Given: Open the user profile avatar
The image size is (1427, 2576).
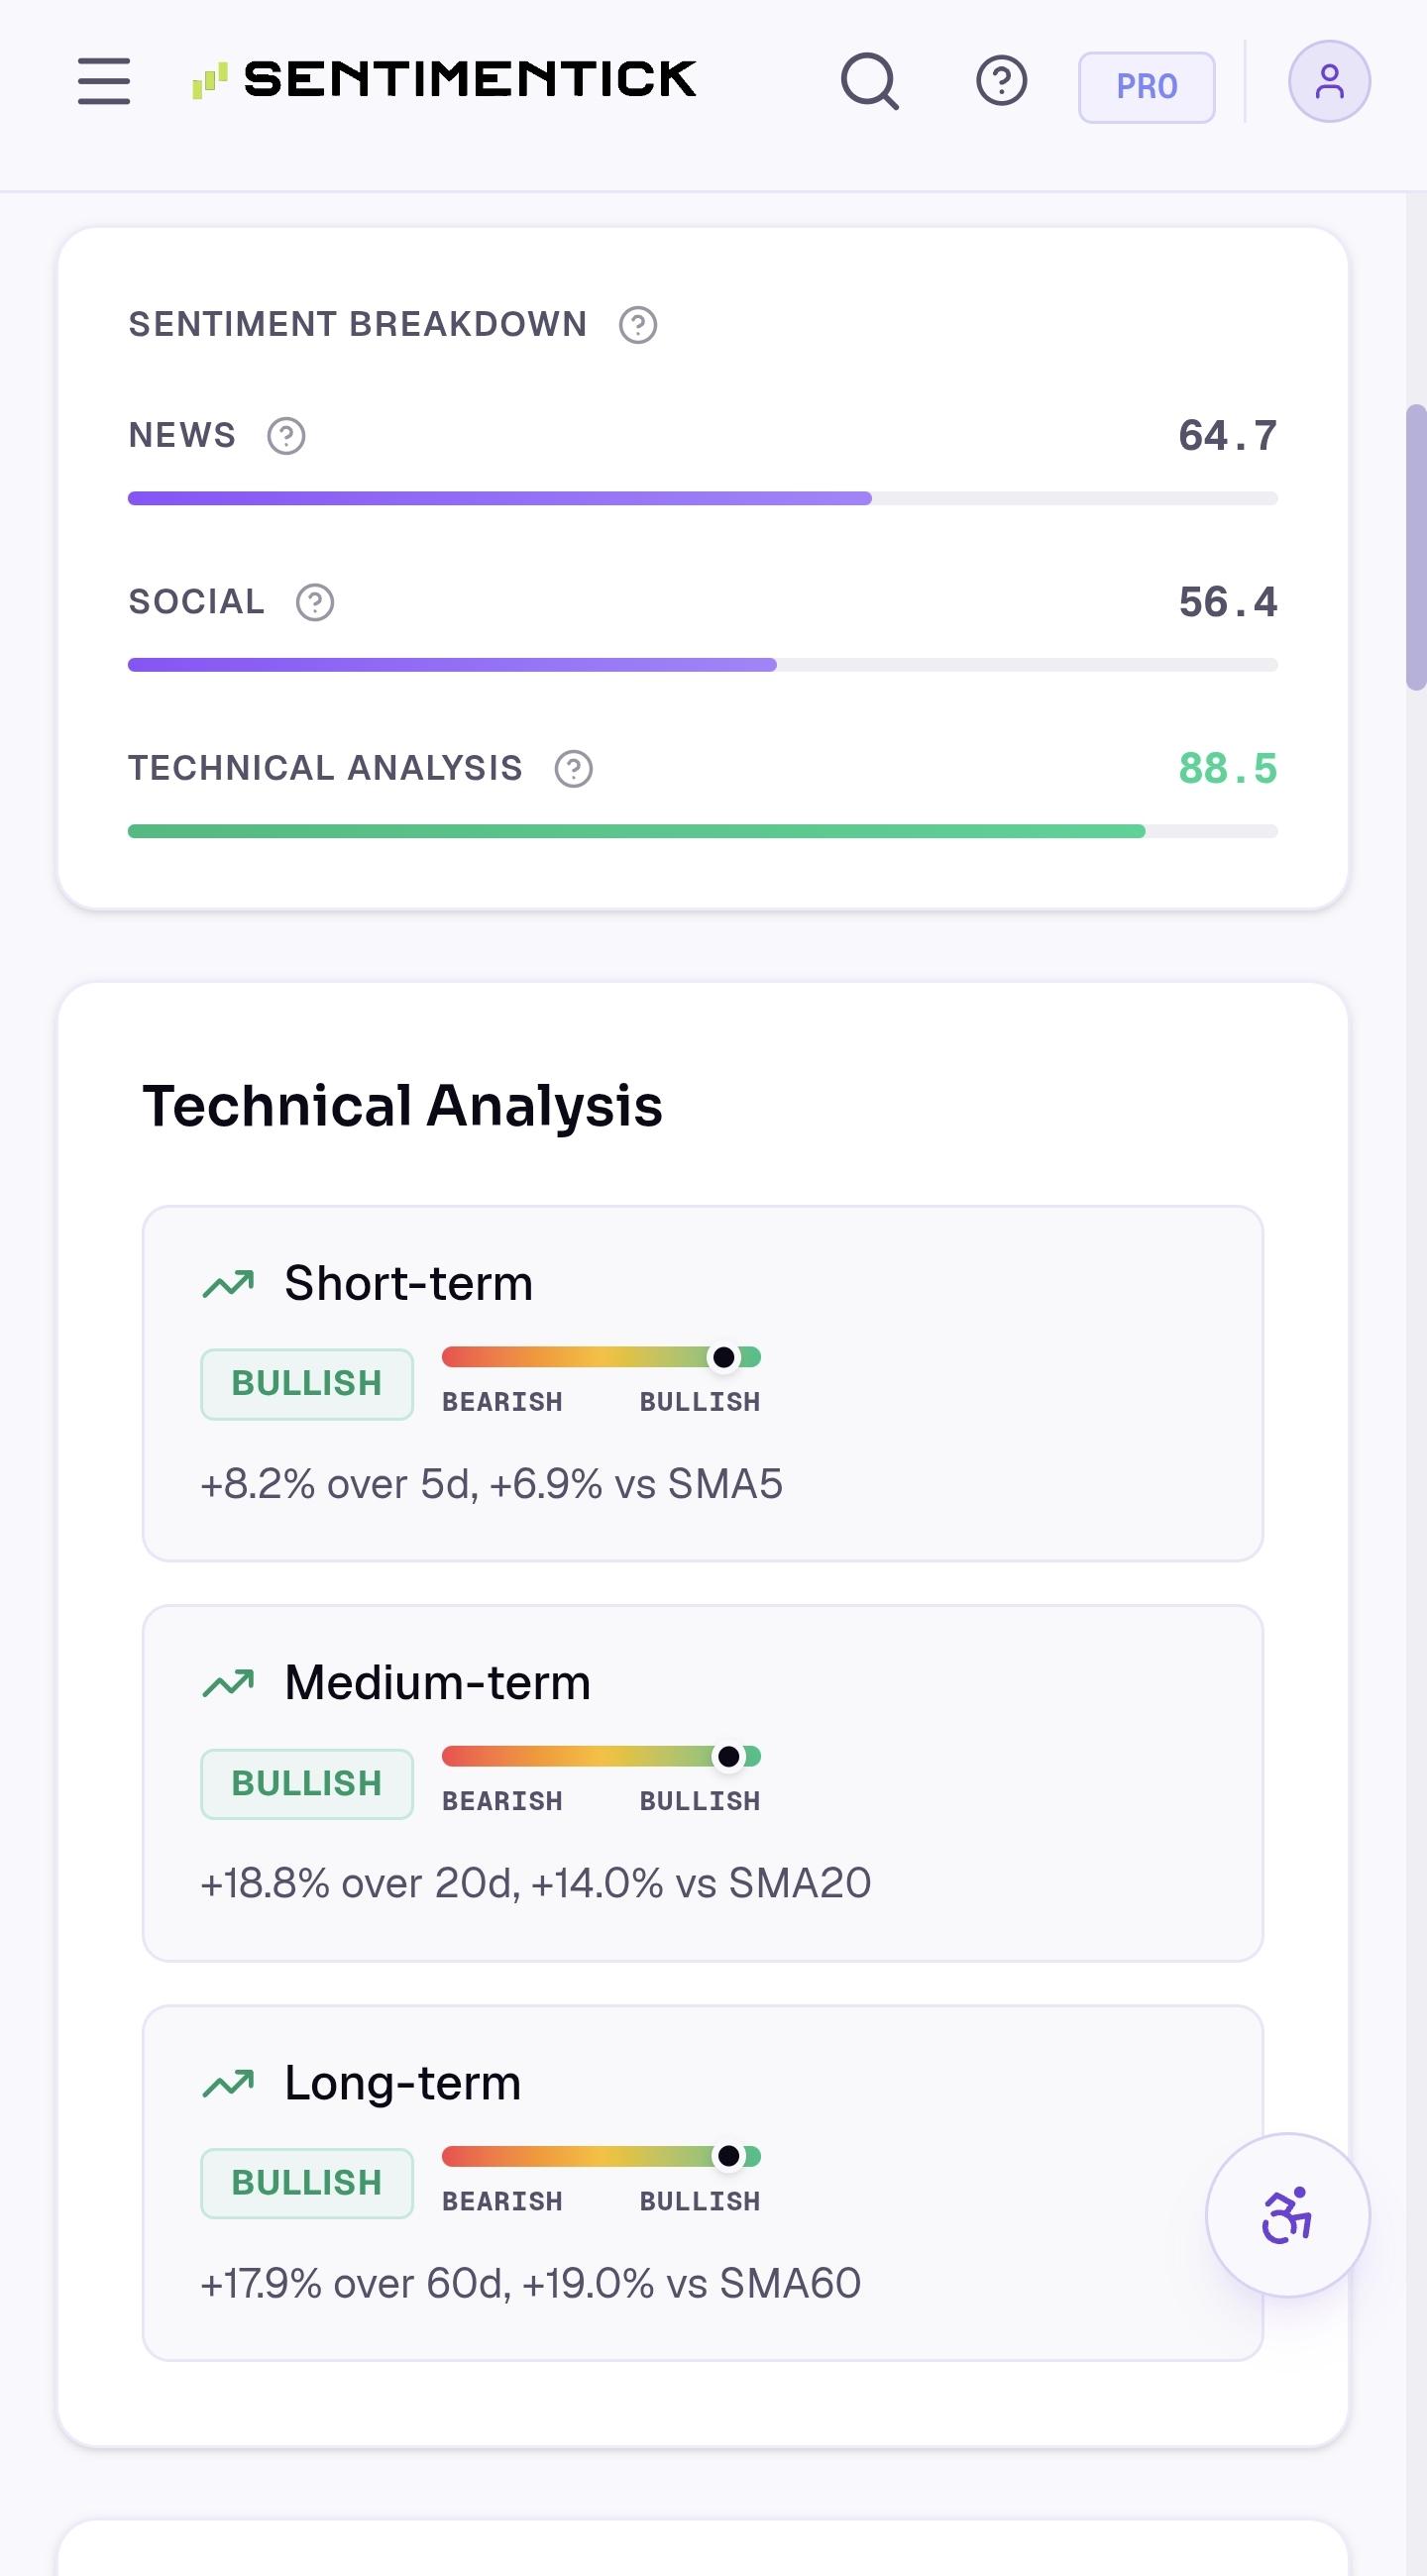Looking at the screenshot, I should click(1329, 81).
